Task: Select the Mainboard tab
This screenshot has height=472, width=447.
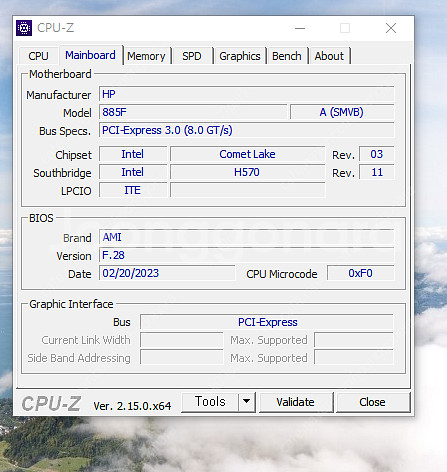Action: (x=90, y=55)
